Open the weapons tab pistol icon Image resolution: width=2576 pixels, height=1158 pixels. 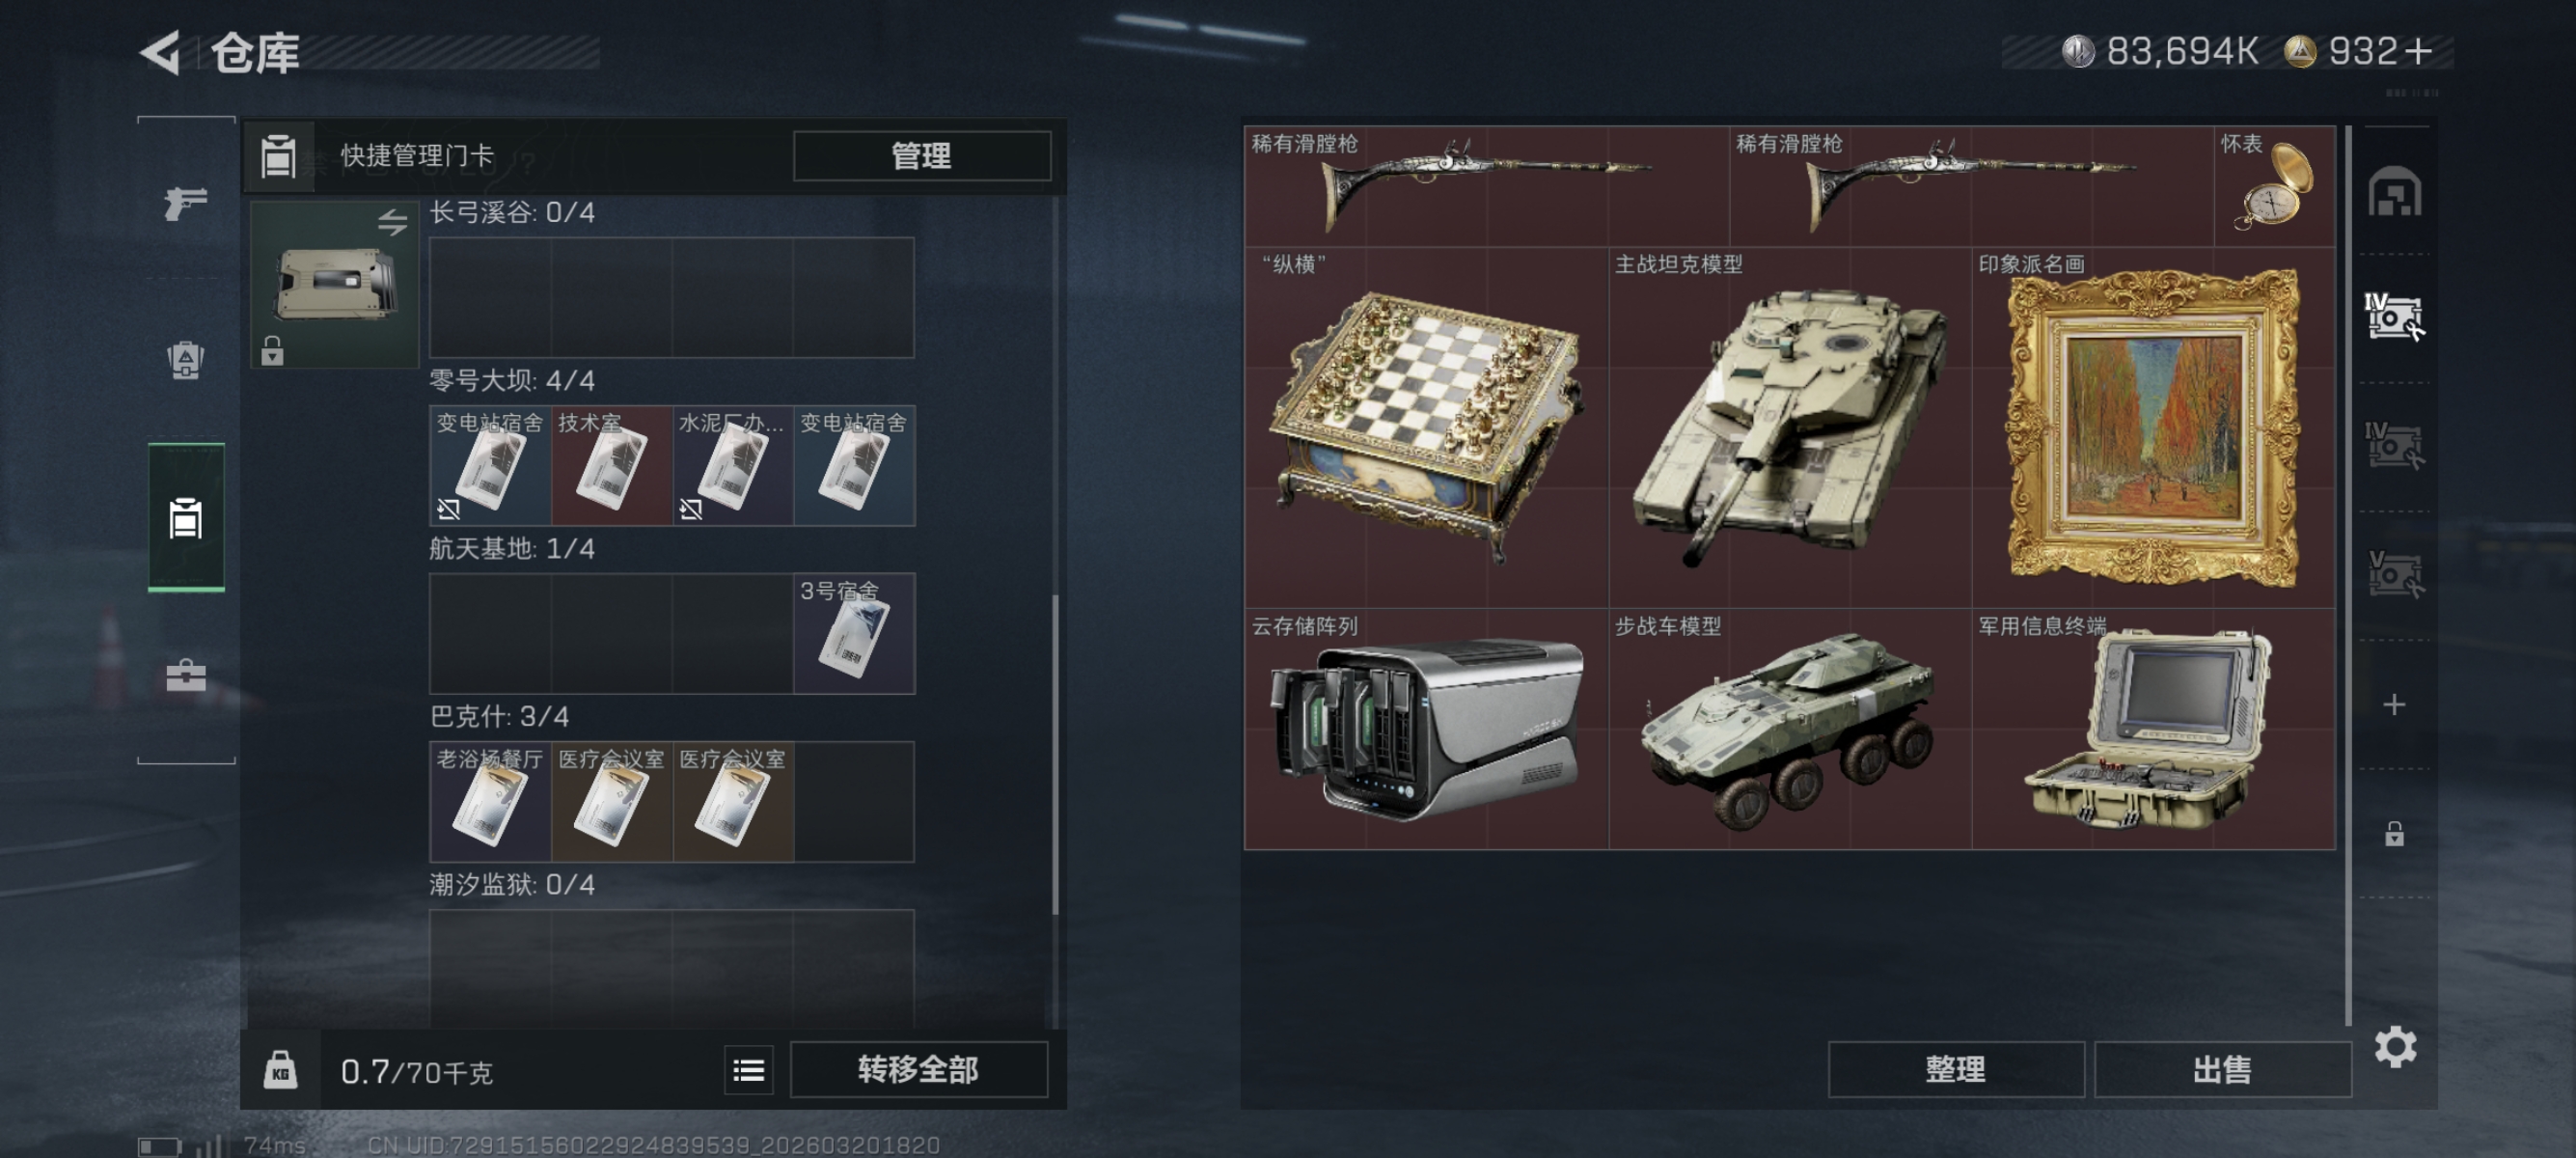[186, 203]
